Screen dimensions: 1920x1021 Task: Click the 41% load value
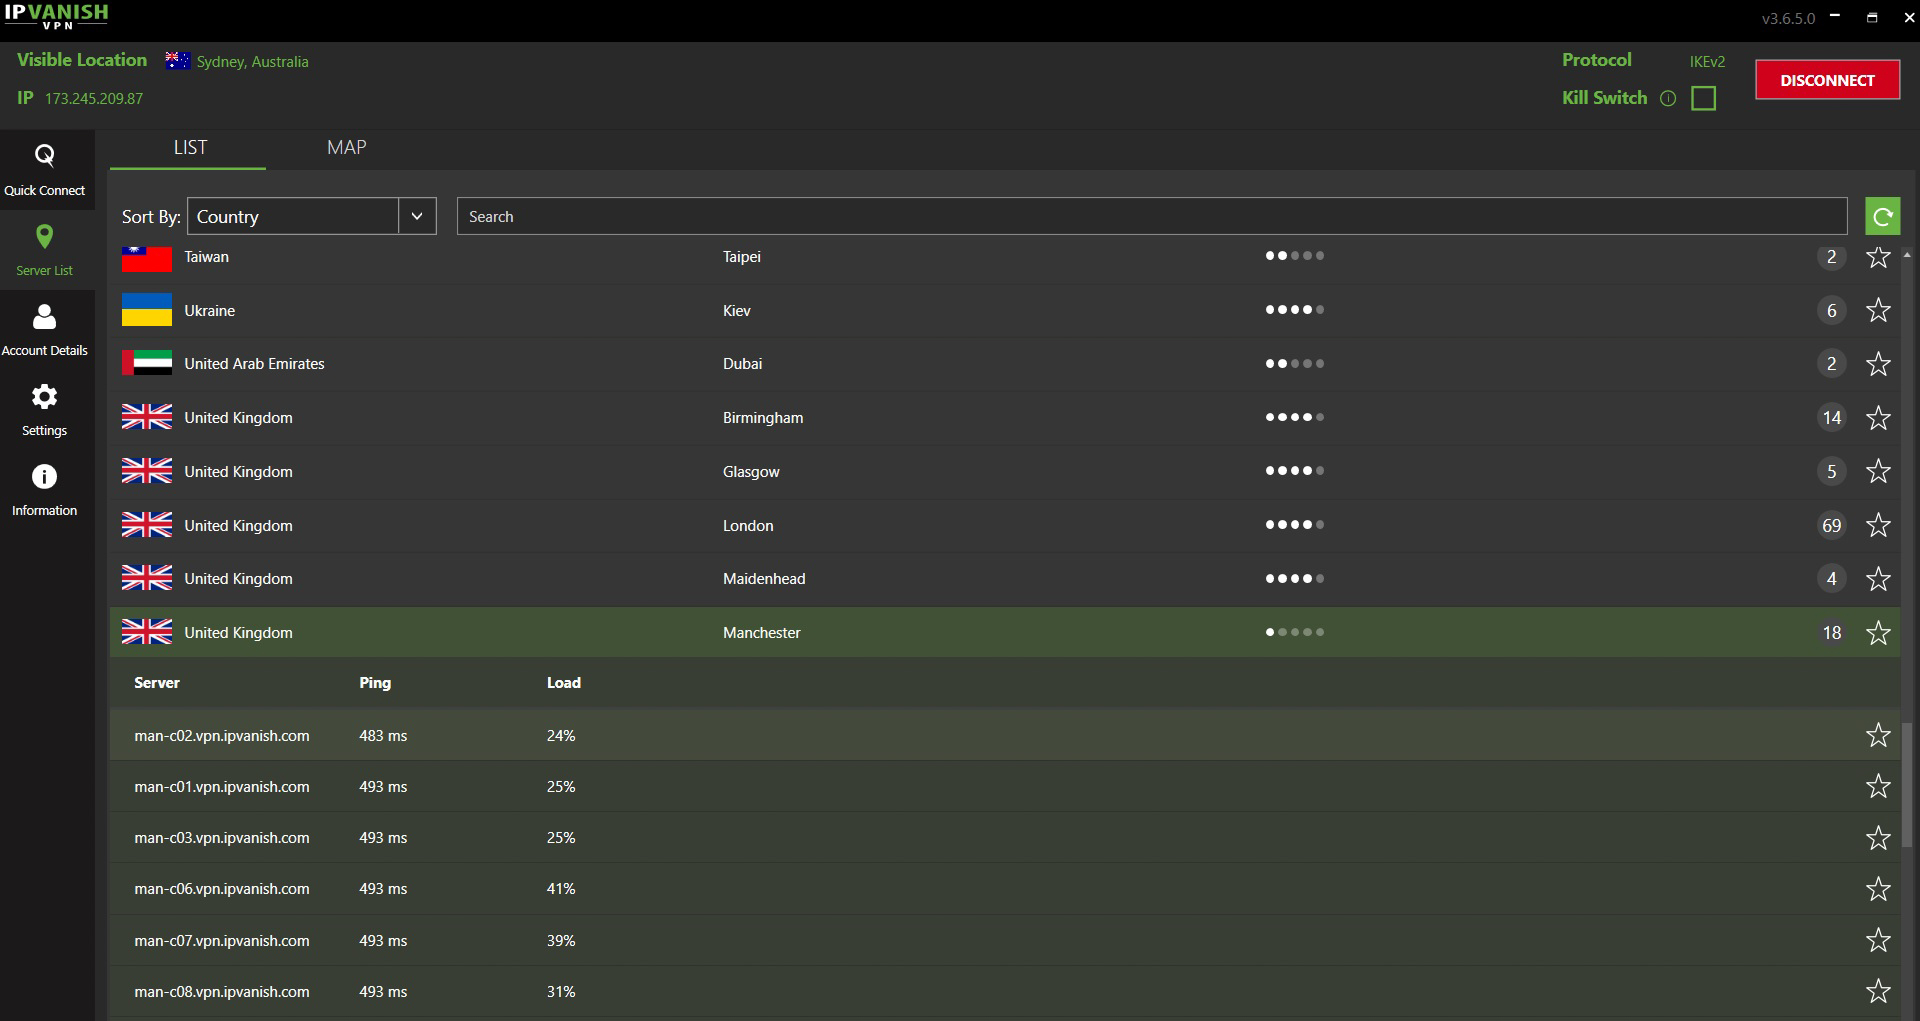coord(561,889)
